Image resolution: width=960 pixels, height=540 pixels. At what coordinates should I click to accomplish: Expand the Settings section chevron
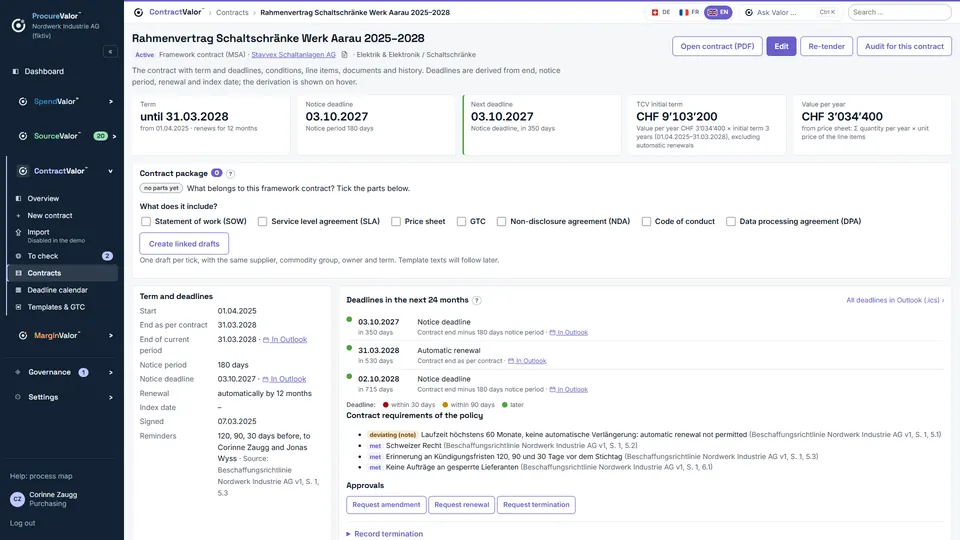111,397
